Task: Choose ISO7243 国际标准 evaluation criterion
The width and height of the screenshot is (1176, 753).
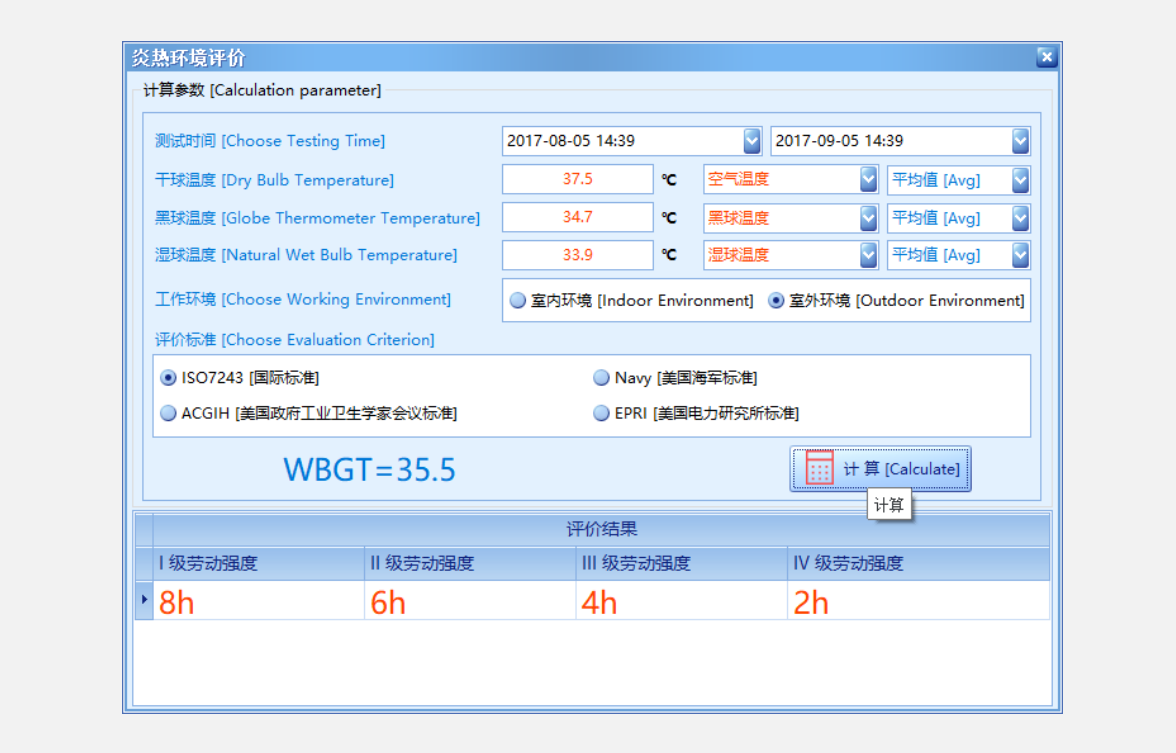Action: coord(169,378)
